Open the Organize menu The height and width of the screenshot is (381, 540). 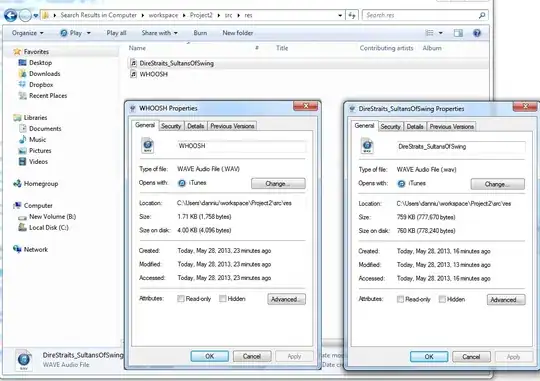click(x=28, y=33)
